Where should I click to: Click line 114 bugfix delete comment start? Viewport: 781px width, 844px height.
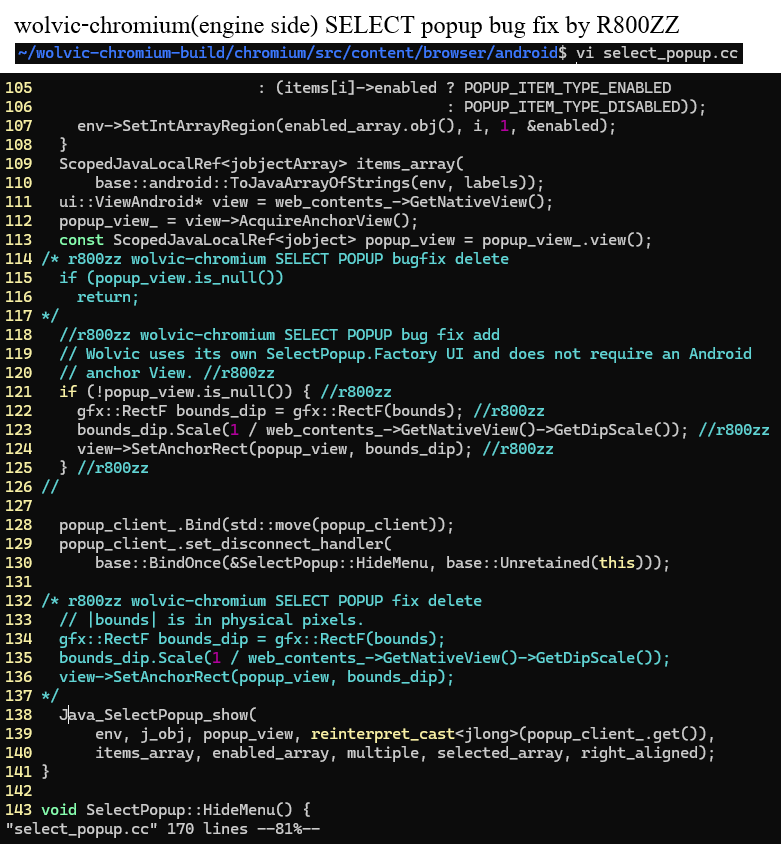click(x=275, y=259)
